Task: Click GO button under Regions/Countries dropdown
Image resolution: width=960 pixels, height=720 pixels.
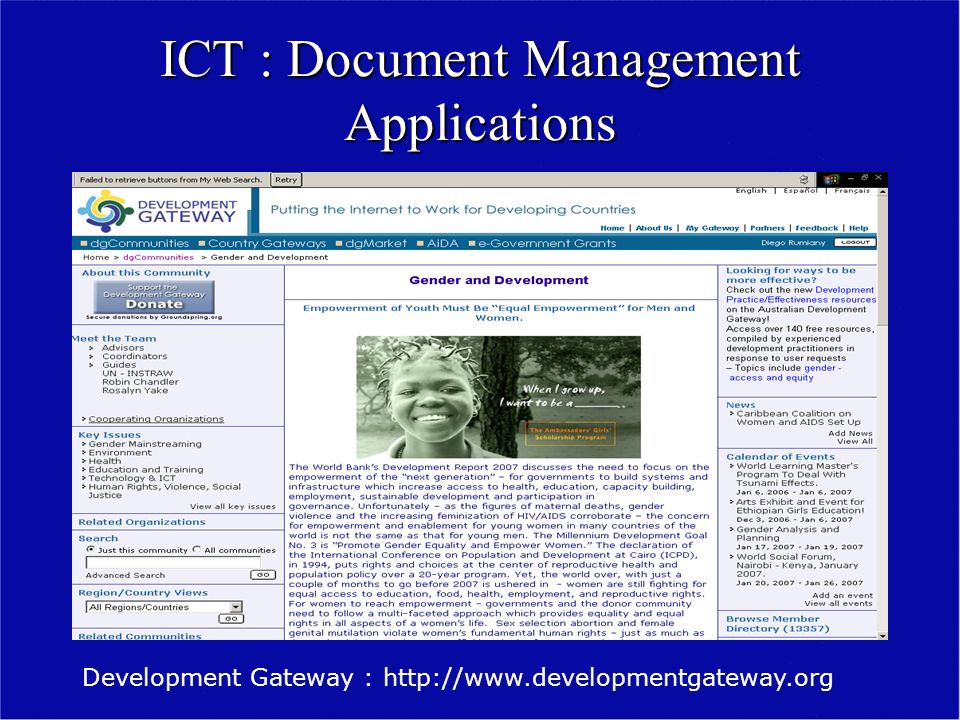Action: [x=231, y=619]
